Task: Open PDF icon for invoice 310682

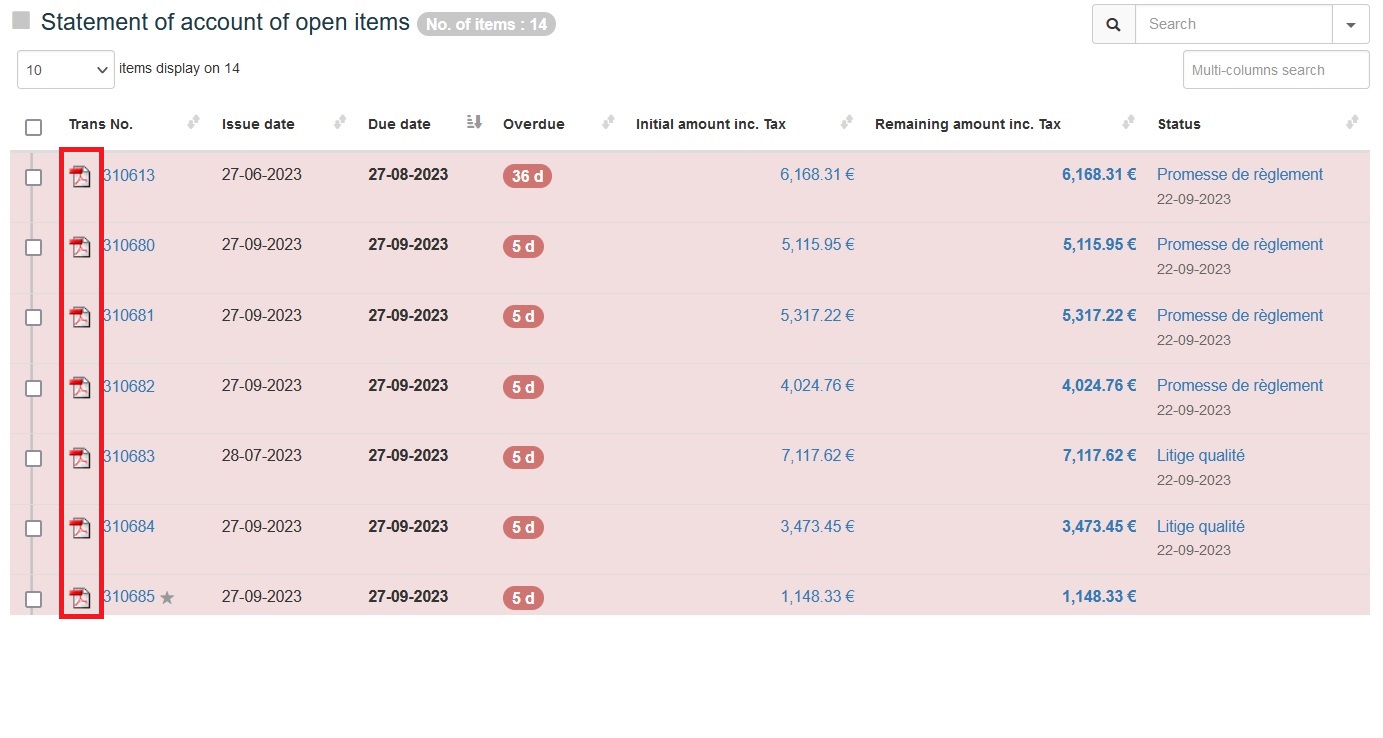Action: point(80,387)
